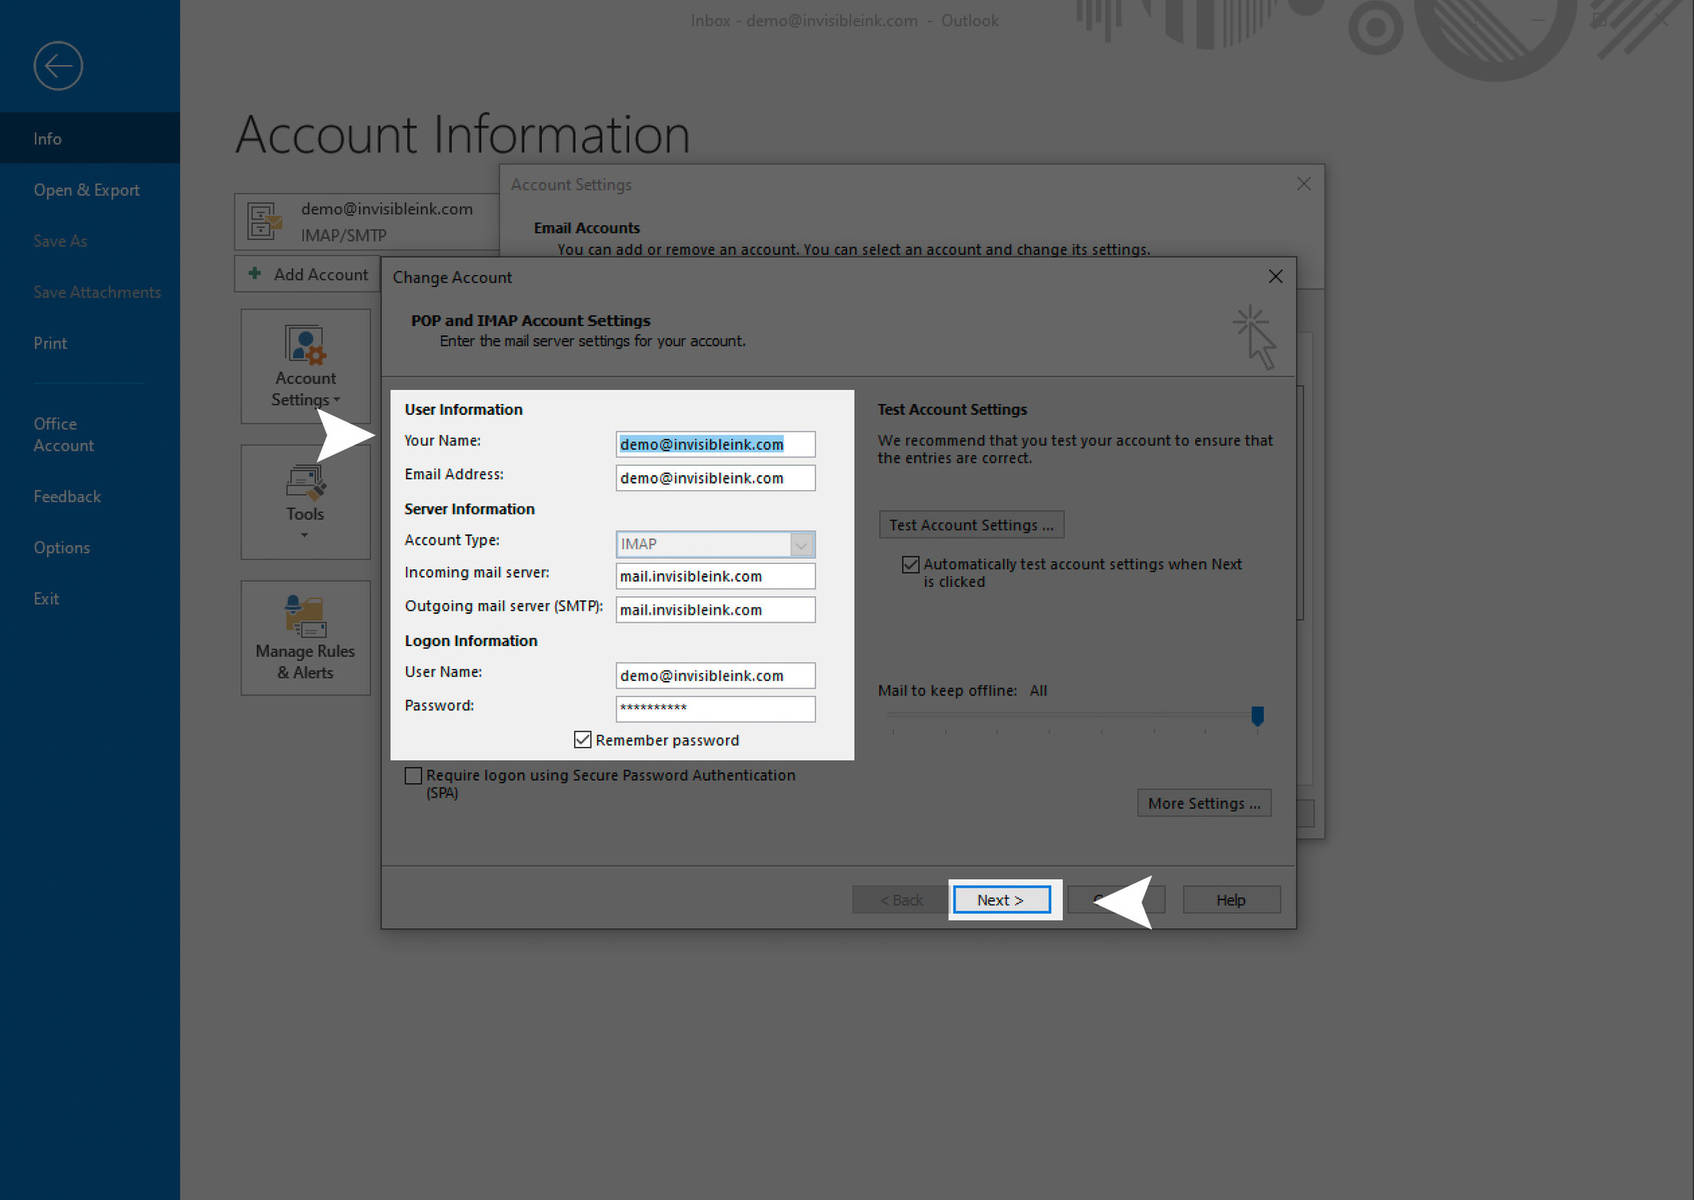Close the Account Settings window behind
Screen dimensions: 1694x1200
[1303, 184]
